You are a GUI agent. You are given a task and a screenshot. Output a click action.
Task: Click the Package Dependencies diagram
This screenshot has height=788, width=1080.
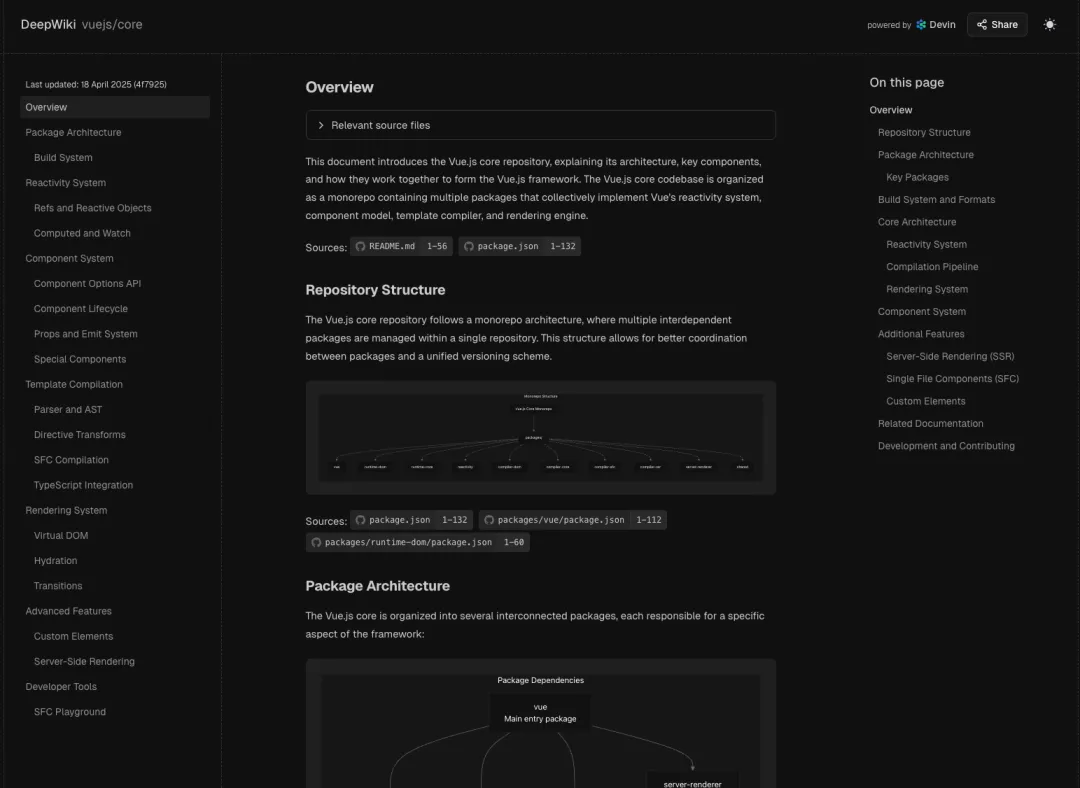coord(540,730)
